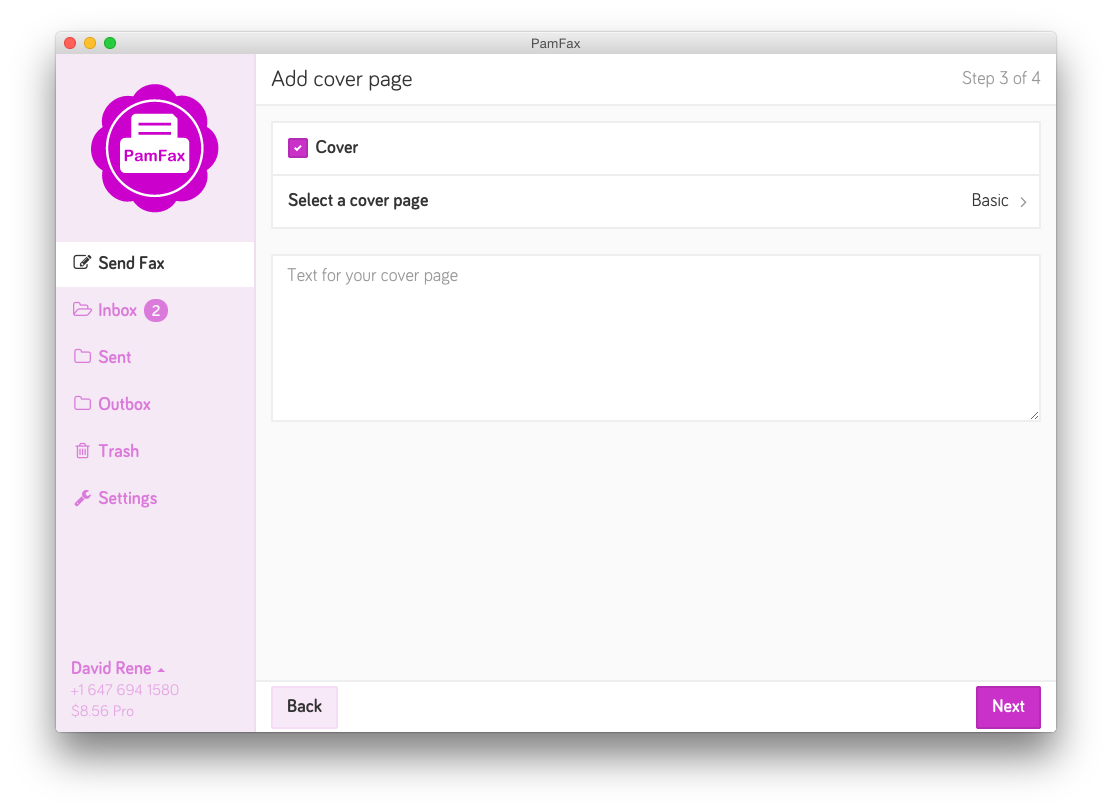
Task: Click the Add cover page heading
Action: tap(342, 79)
